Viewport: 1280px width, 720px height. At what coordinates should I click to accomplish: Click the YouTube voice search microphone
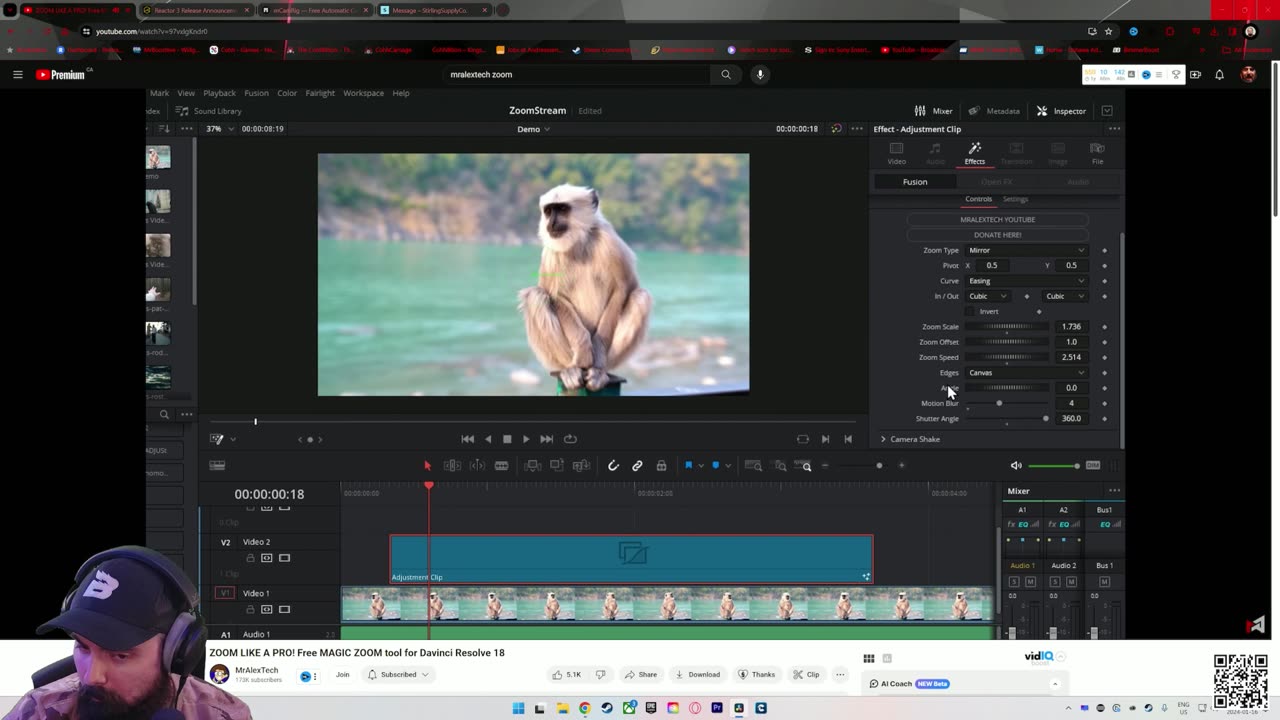pyautogui.click(x=760, y=74)
